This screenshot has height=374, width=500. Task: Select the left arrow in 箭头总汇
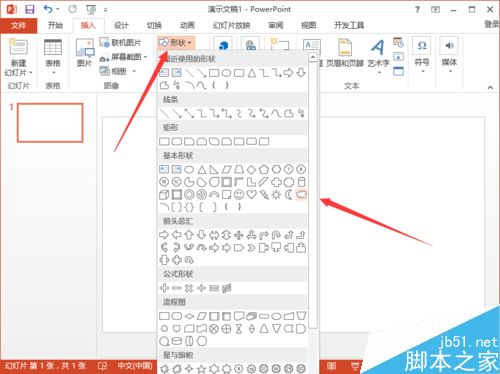click(x=177, y=235)
